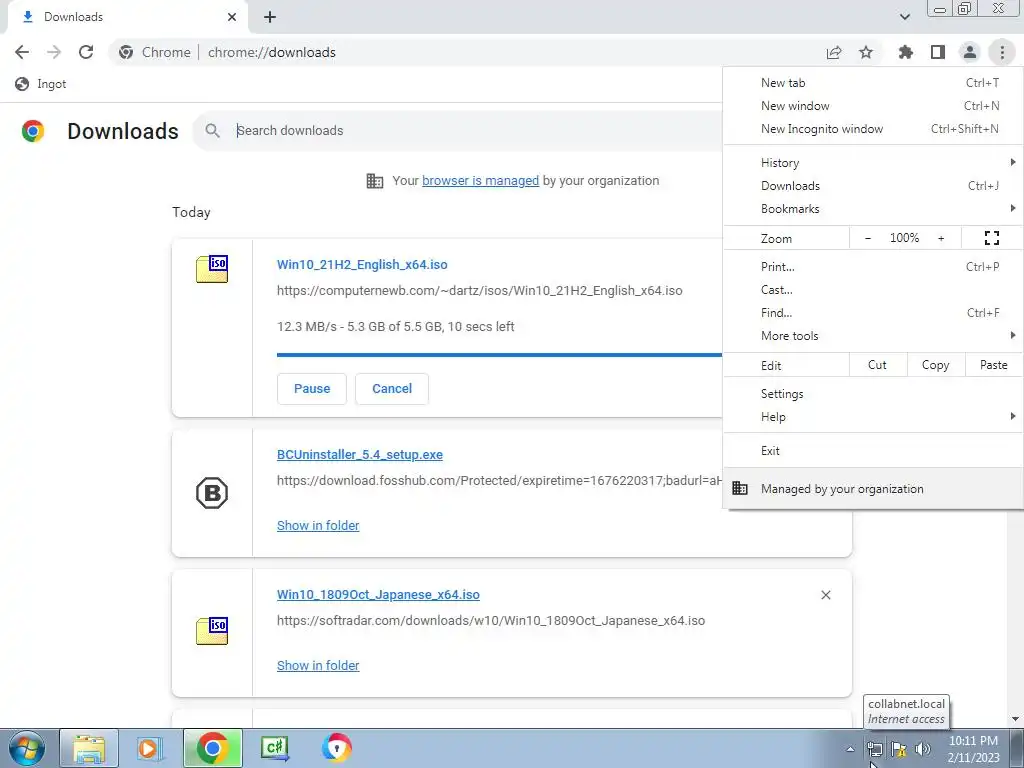Image resolution: width=1024 pixels, height=768 pixels.
Task: Select Cast menu item
Action: point(873,290)
